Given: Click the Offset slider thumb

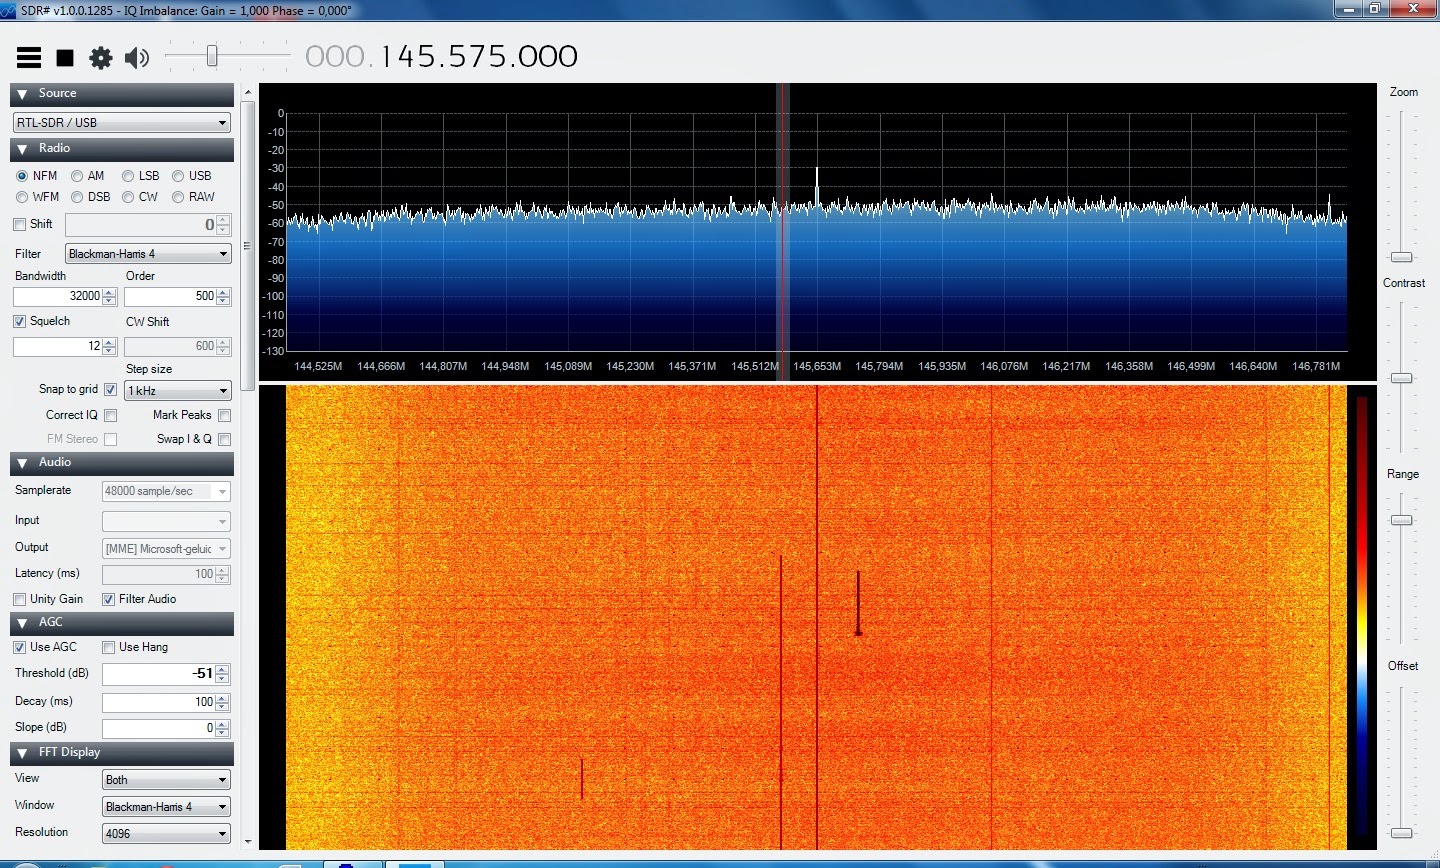Looking at the screenshot, I should (1402, 832).
